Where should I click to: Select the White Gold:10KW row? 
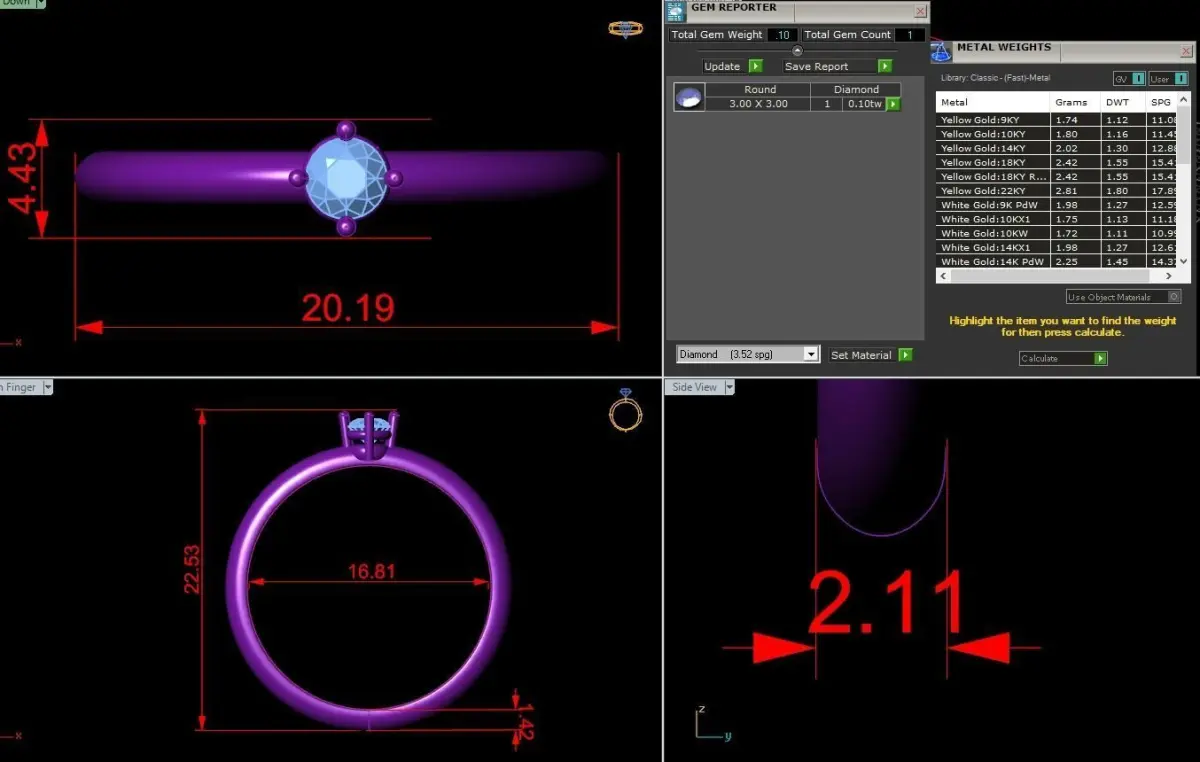pos(1056,233)
